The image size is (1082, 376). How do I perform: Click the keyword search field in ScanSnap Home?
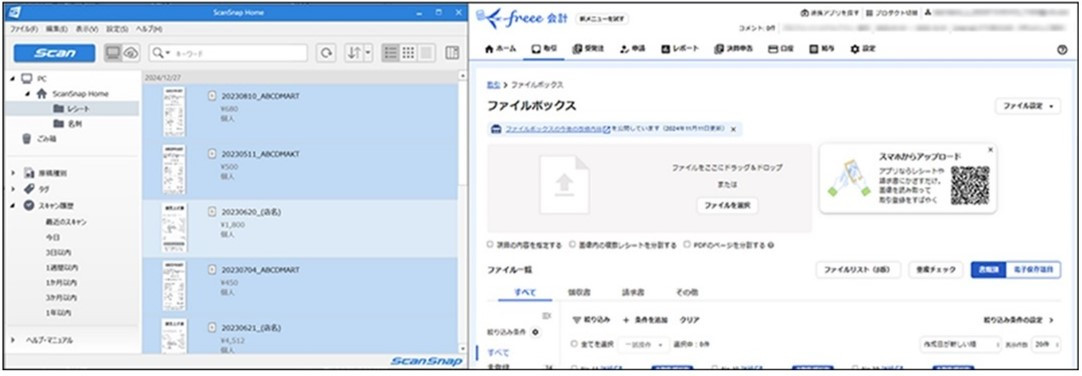pos(238,53)
